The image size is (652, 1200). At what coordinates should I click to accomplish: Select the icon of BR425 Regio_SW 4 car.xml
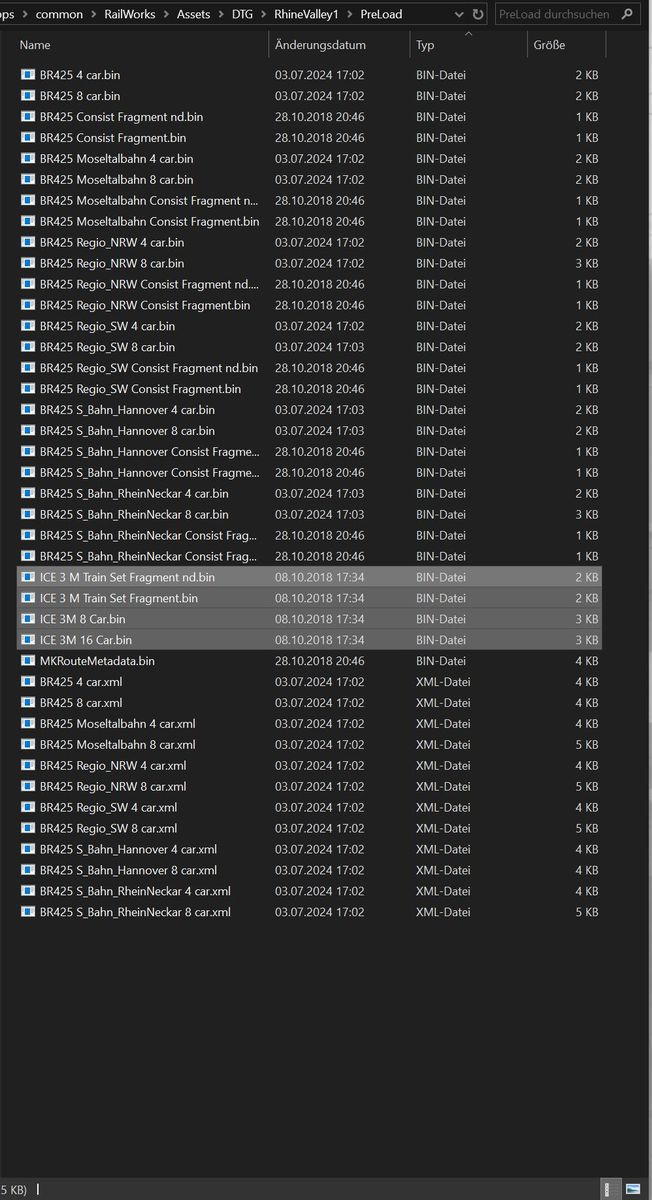pyautogui.click(x=28, y=807)
